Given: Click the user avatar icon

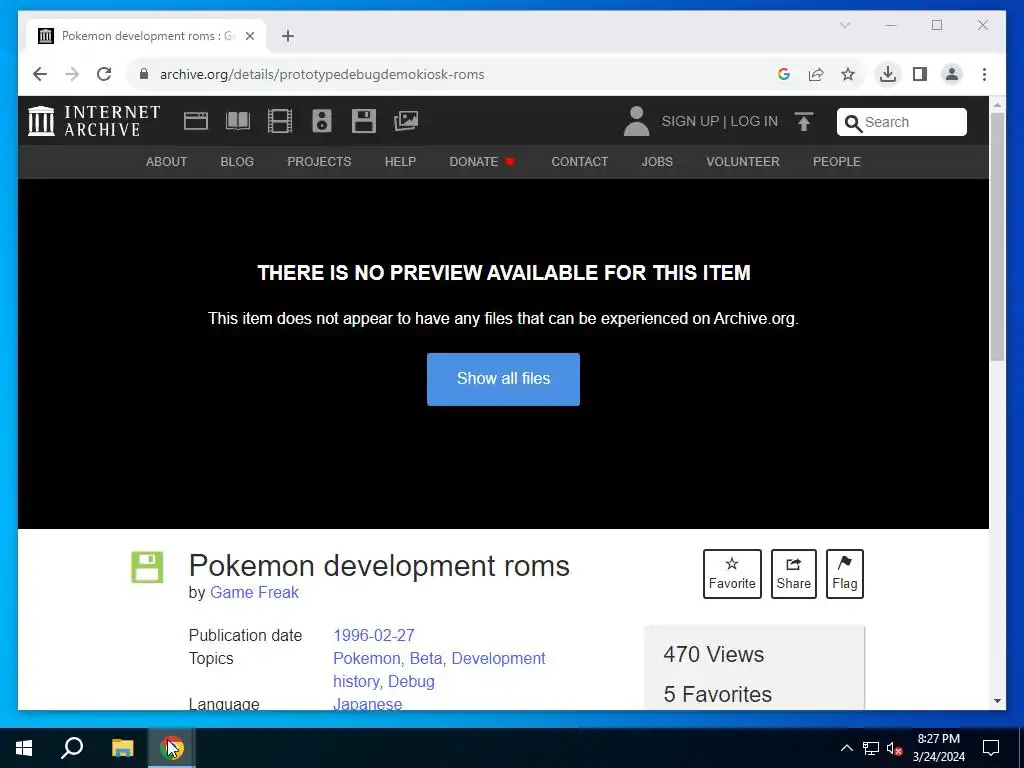Looking at the screenshot, I should point(636,121).
